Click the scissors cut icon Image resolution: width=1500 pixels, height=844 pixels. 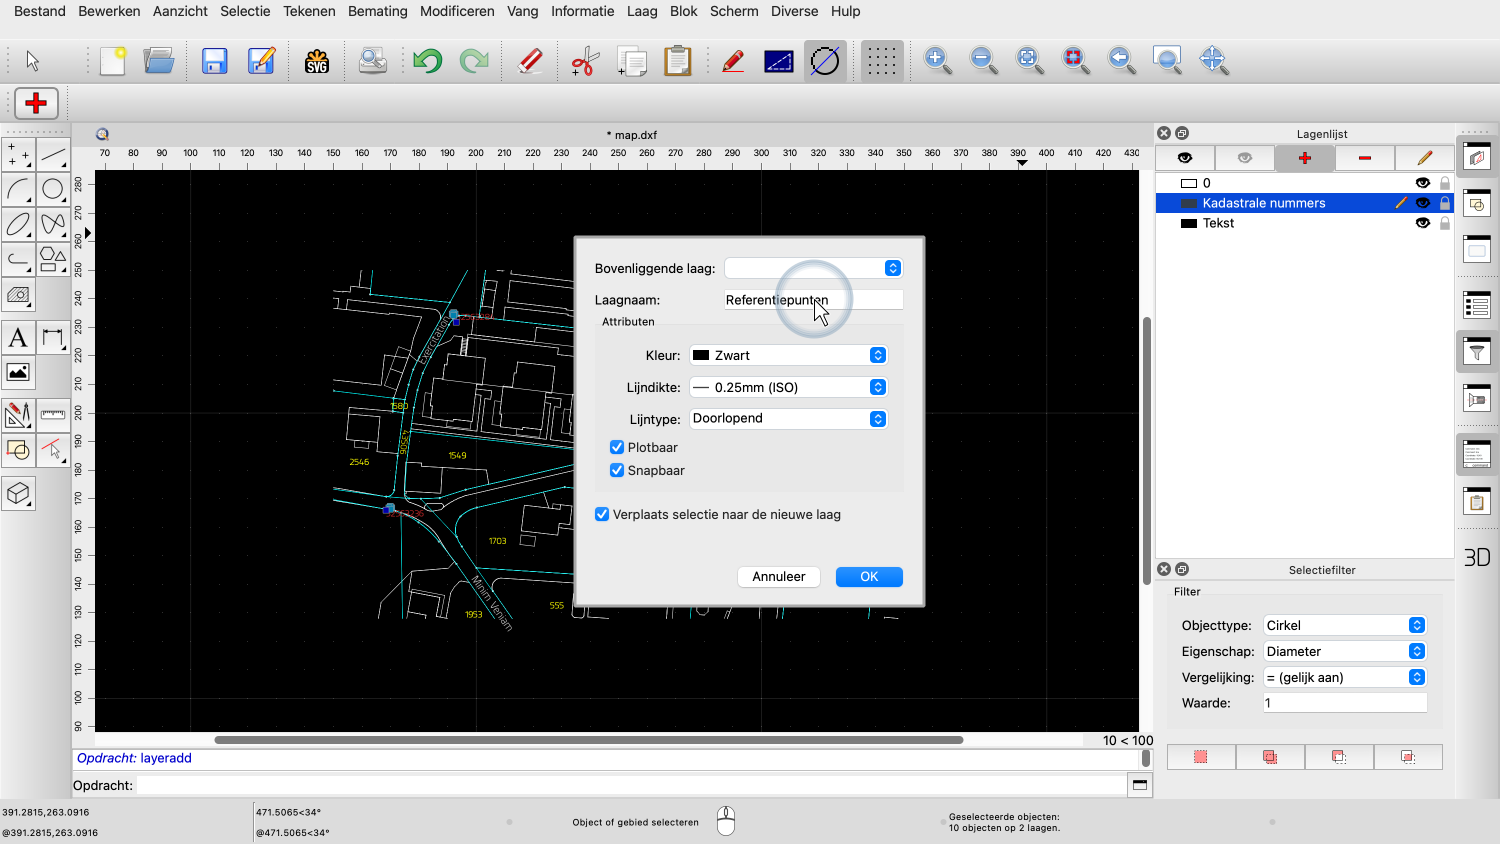click(585, 61)
